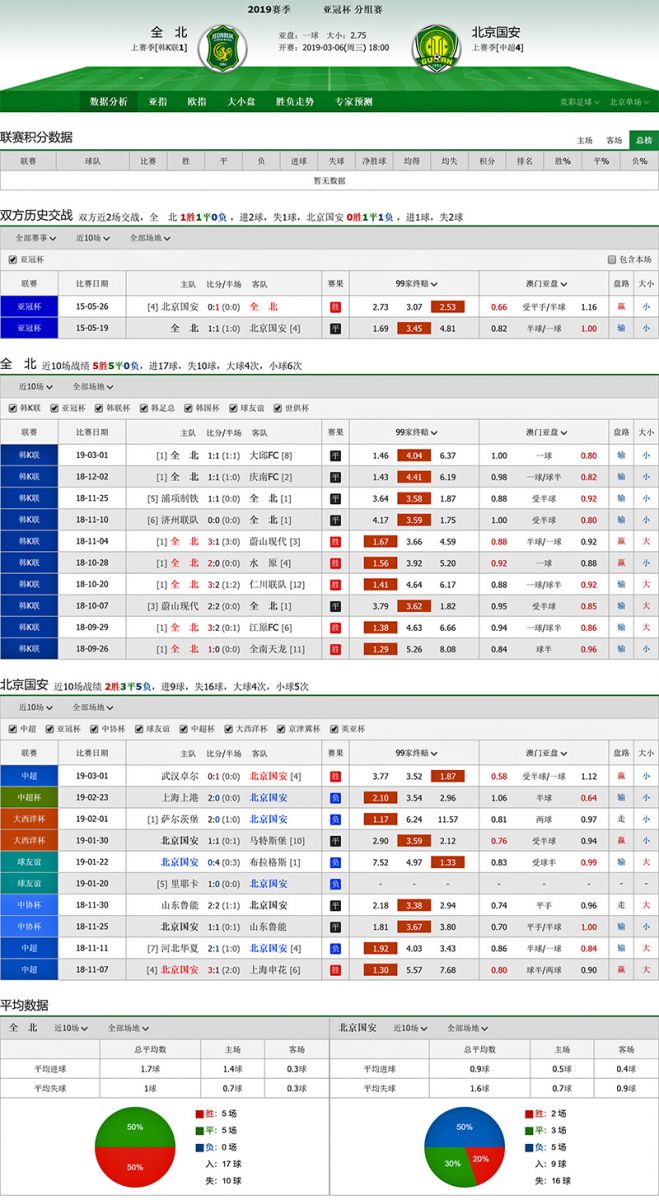Screen dimensions: 659x1200
Task: Open 澳门亚盘 dropdown in head-to-head table header
Action: tap(546, 284)
